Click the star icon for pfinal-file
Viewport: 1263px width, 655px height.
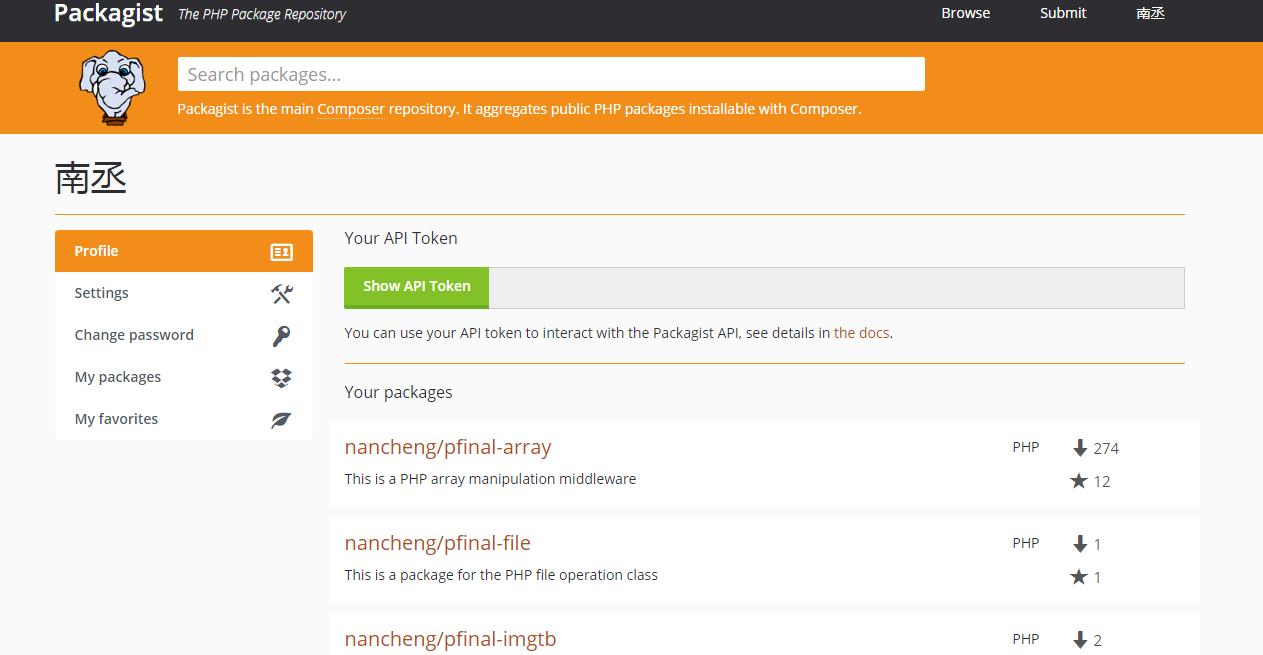point(1079,577)
